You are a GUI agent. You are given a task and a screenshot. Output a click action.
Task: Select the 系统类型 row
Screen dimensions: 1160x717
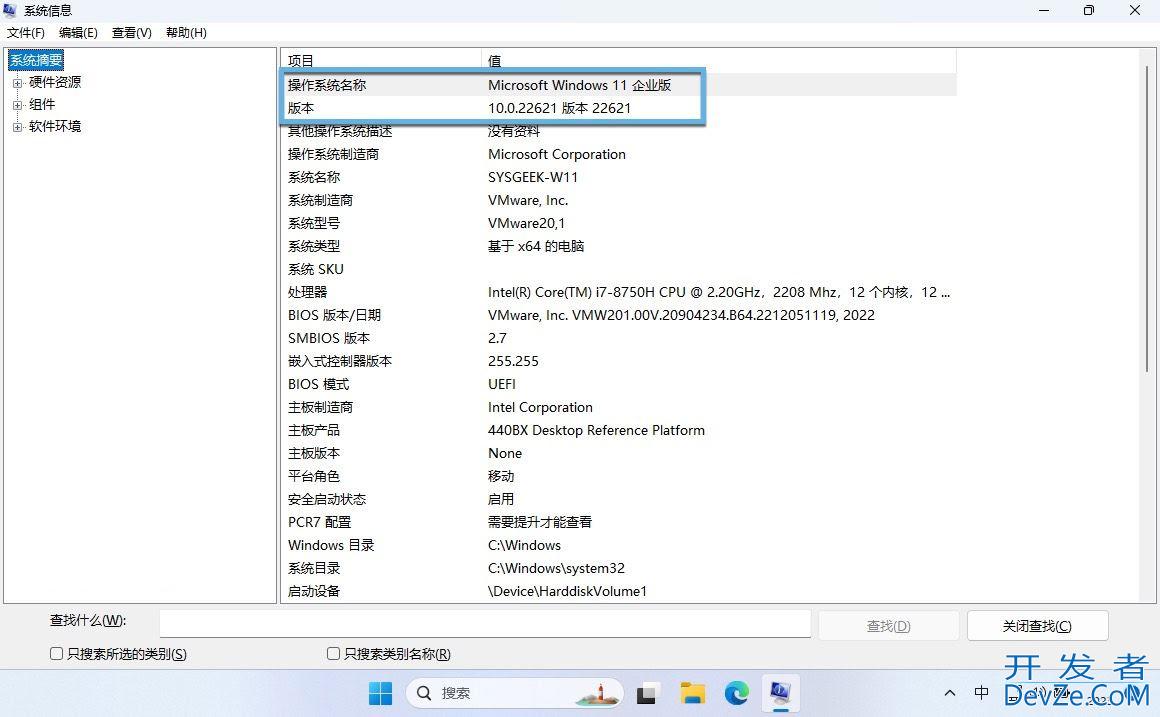[618, 246]
